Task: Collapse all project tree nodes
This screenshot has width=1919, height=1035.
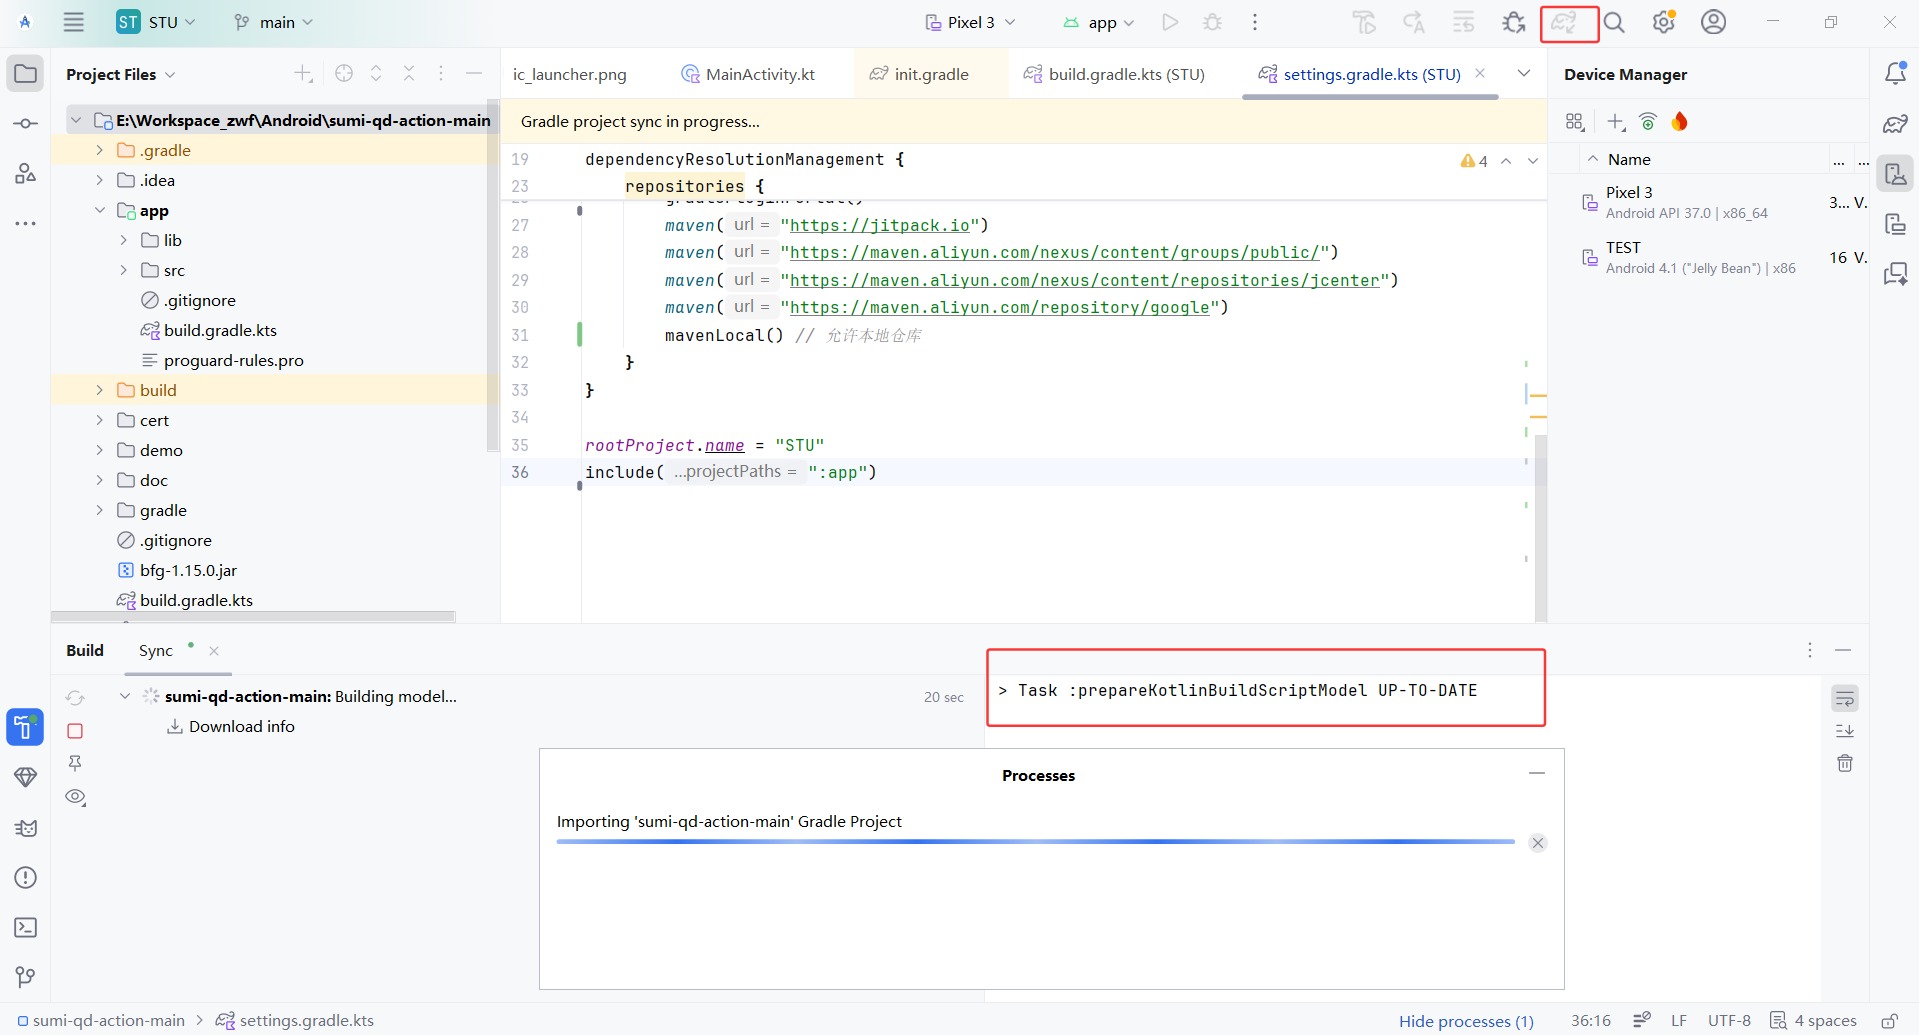Action: (409, 73)
